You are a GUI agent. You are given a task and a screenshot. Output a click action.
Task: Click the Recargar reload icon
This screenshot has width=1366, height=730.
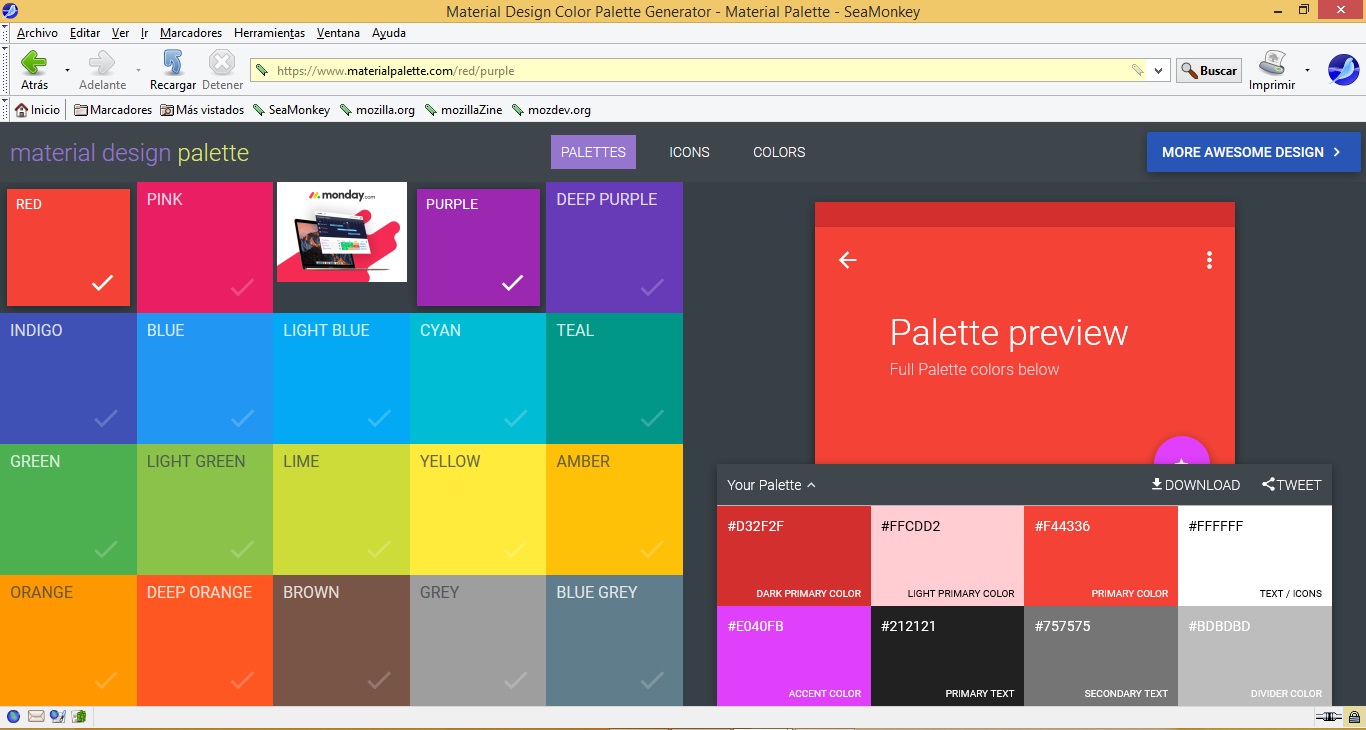click(x=173, y=64)
